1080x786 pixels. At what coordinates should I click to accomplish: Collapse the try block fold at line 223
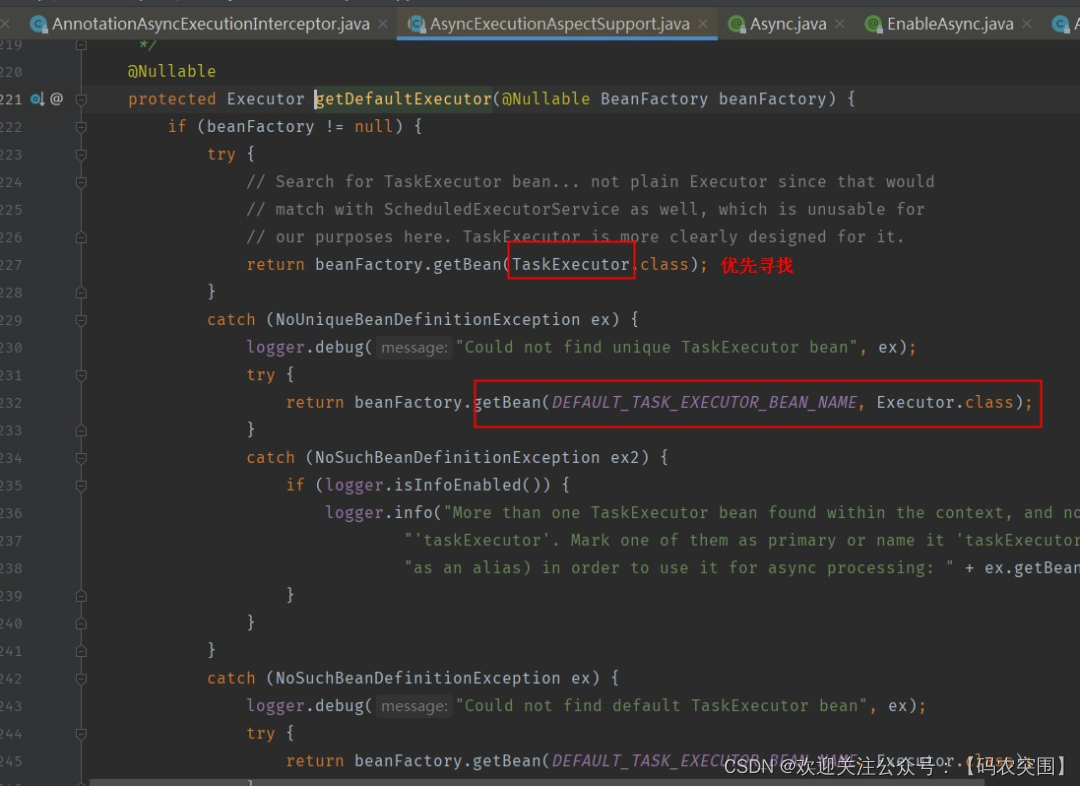(x=81, y=154)
